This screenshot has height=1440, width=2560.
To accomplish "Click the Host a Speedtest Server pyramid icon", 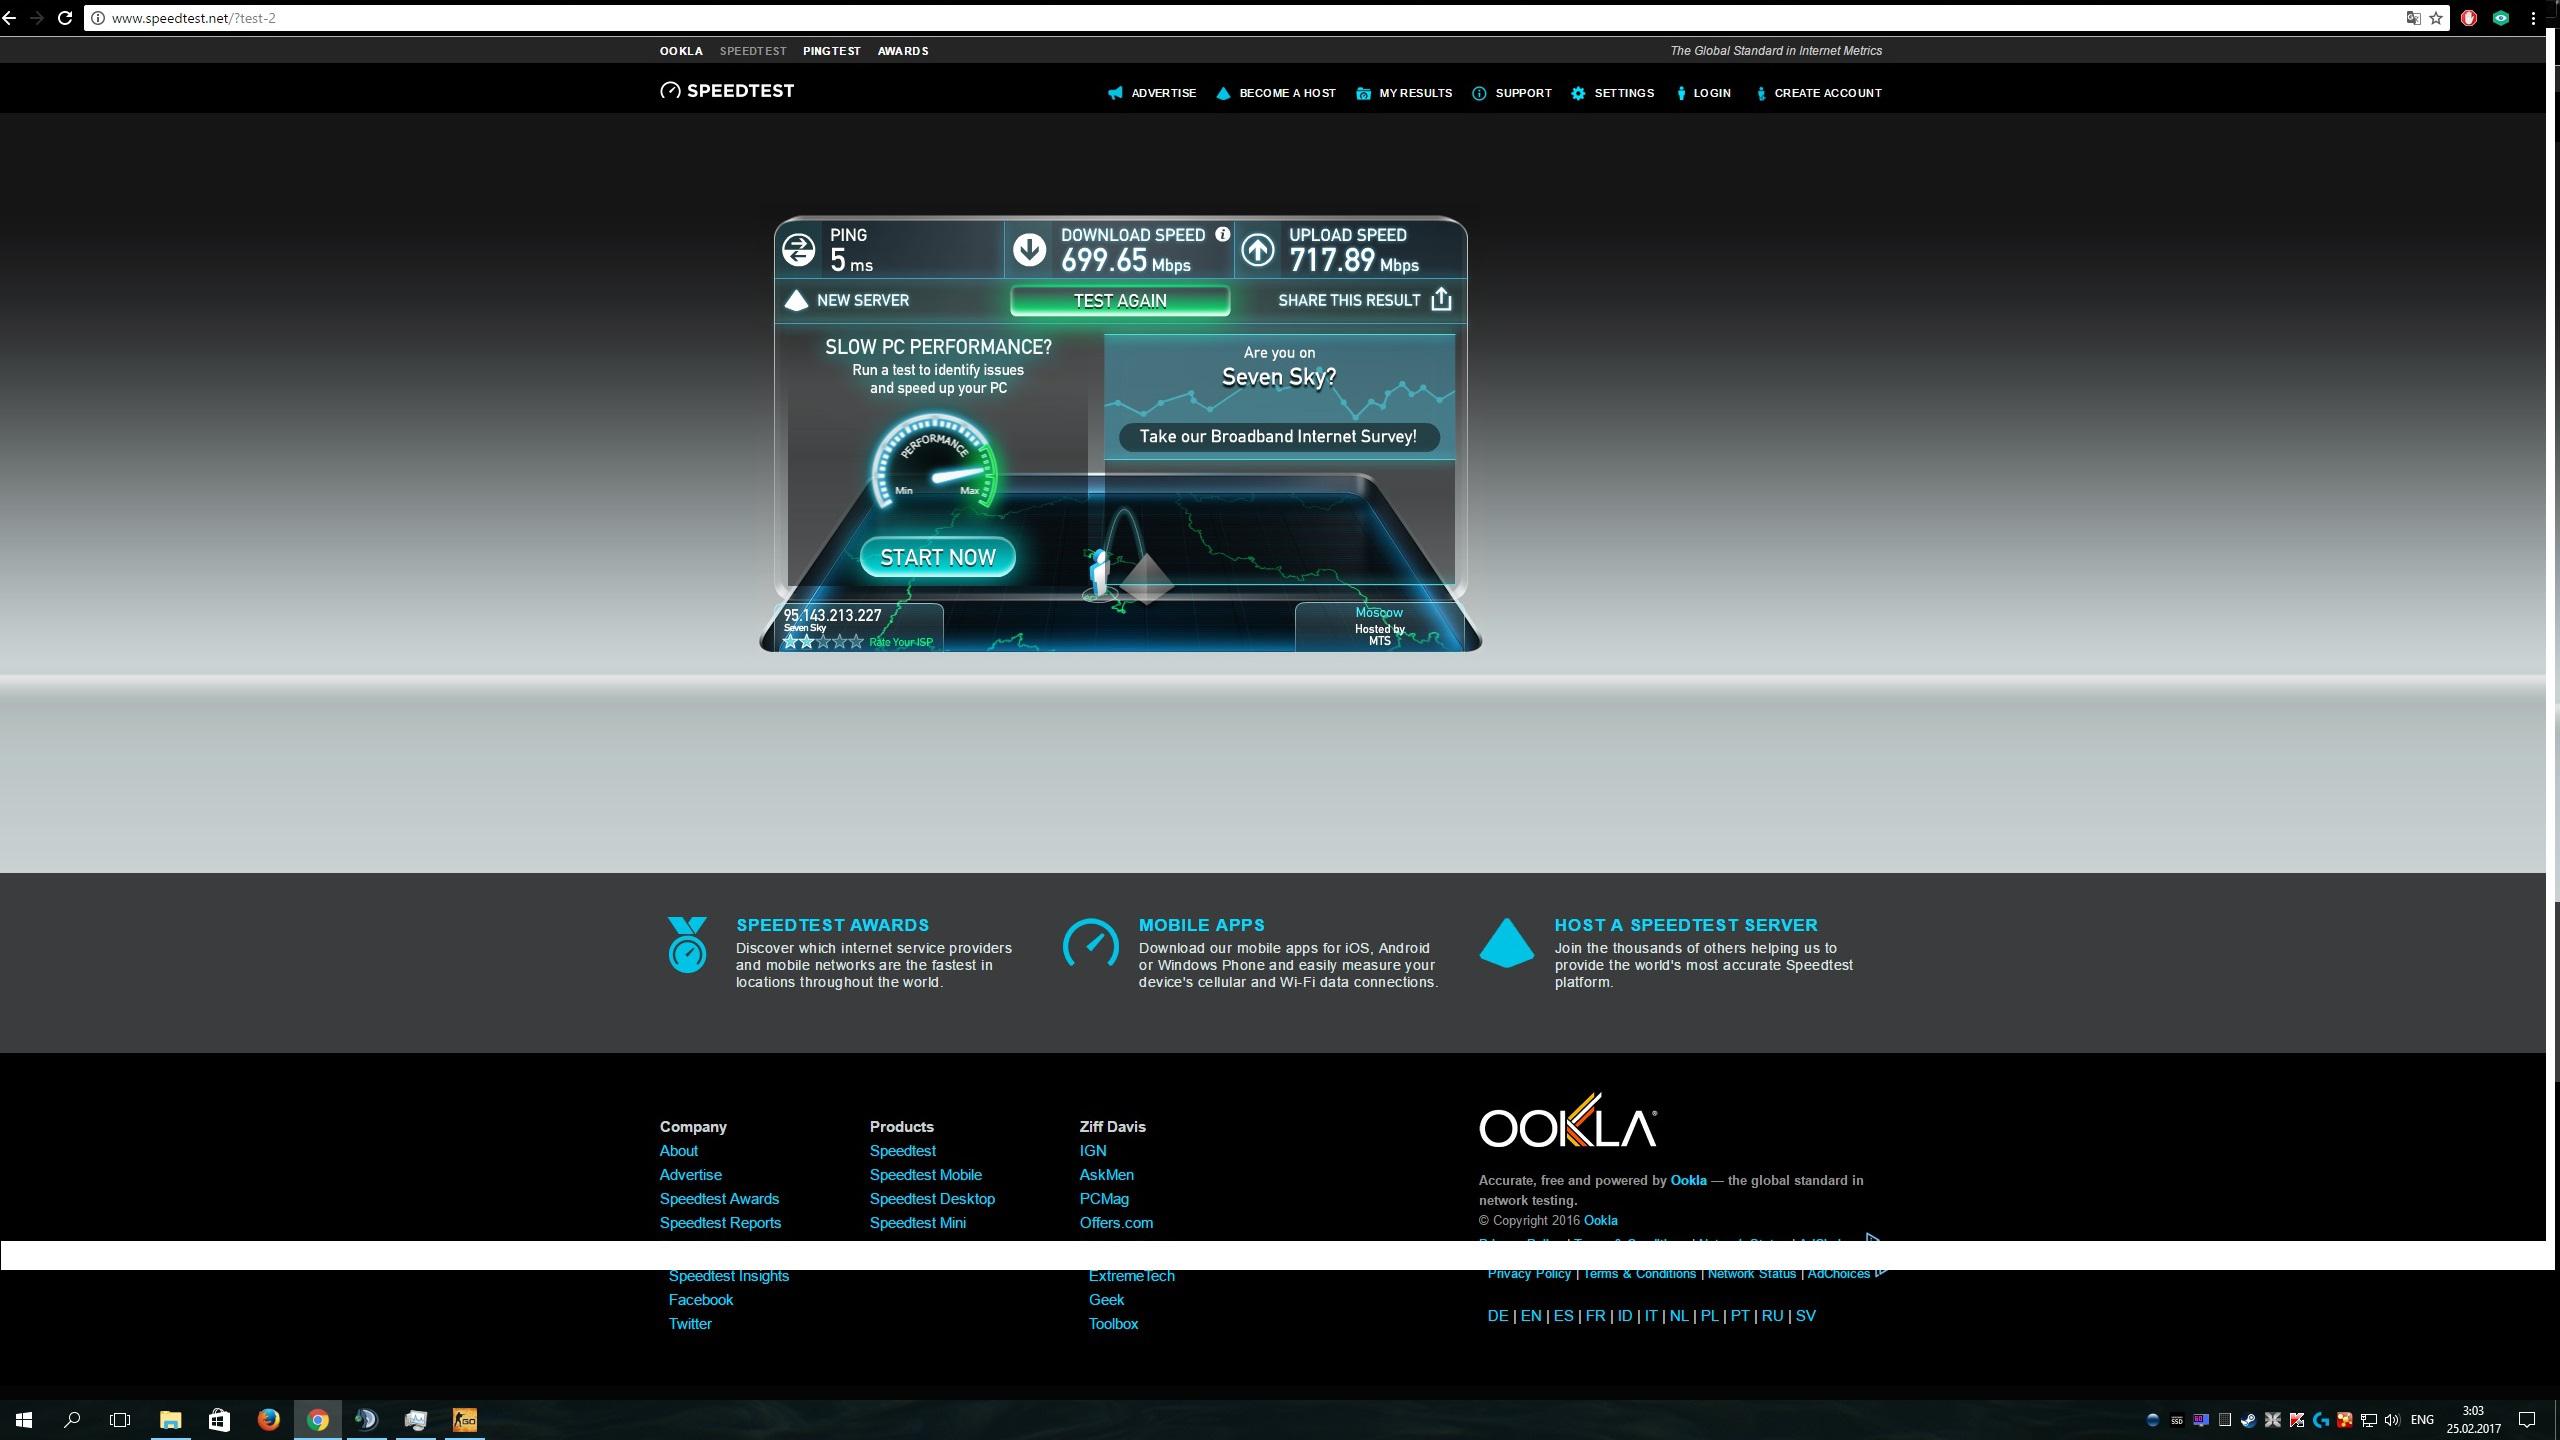I will pyautogui.click(x=1506, y=943).
